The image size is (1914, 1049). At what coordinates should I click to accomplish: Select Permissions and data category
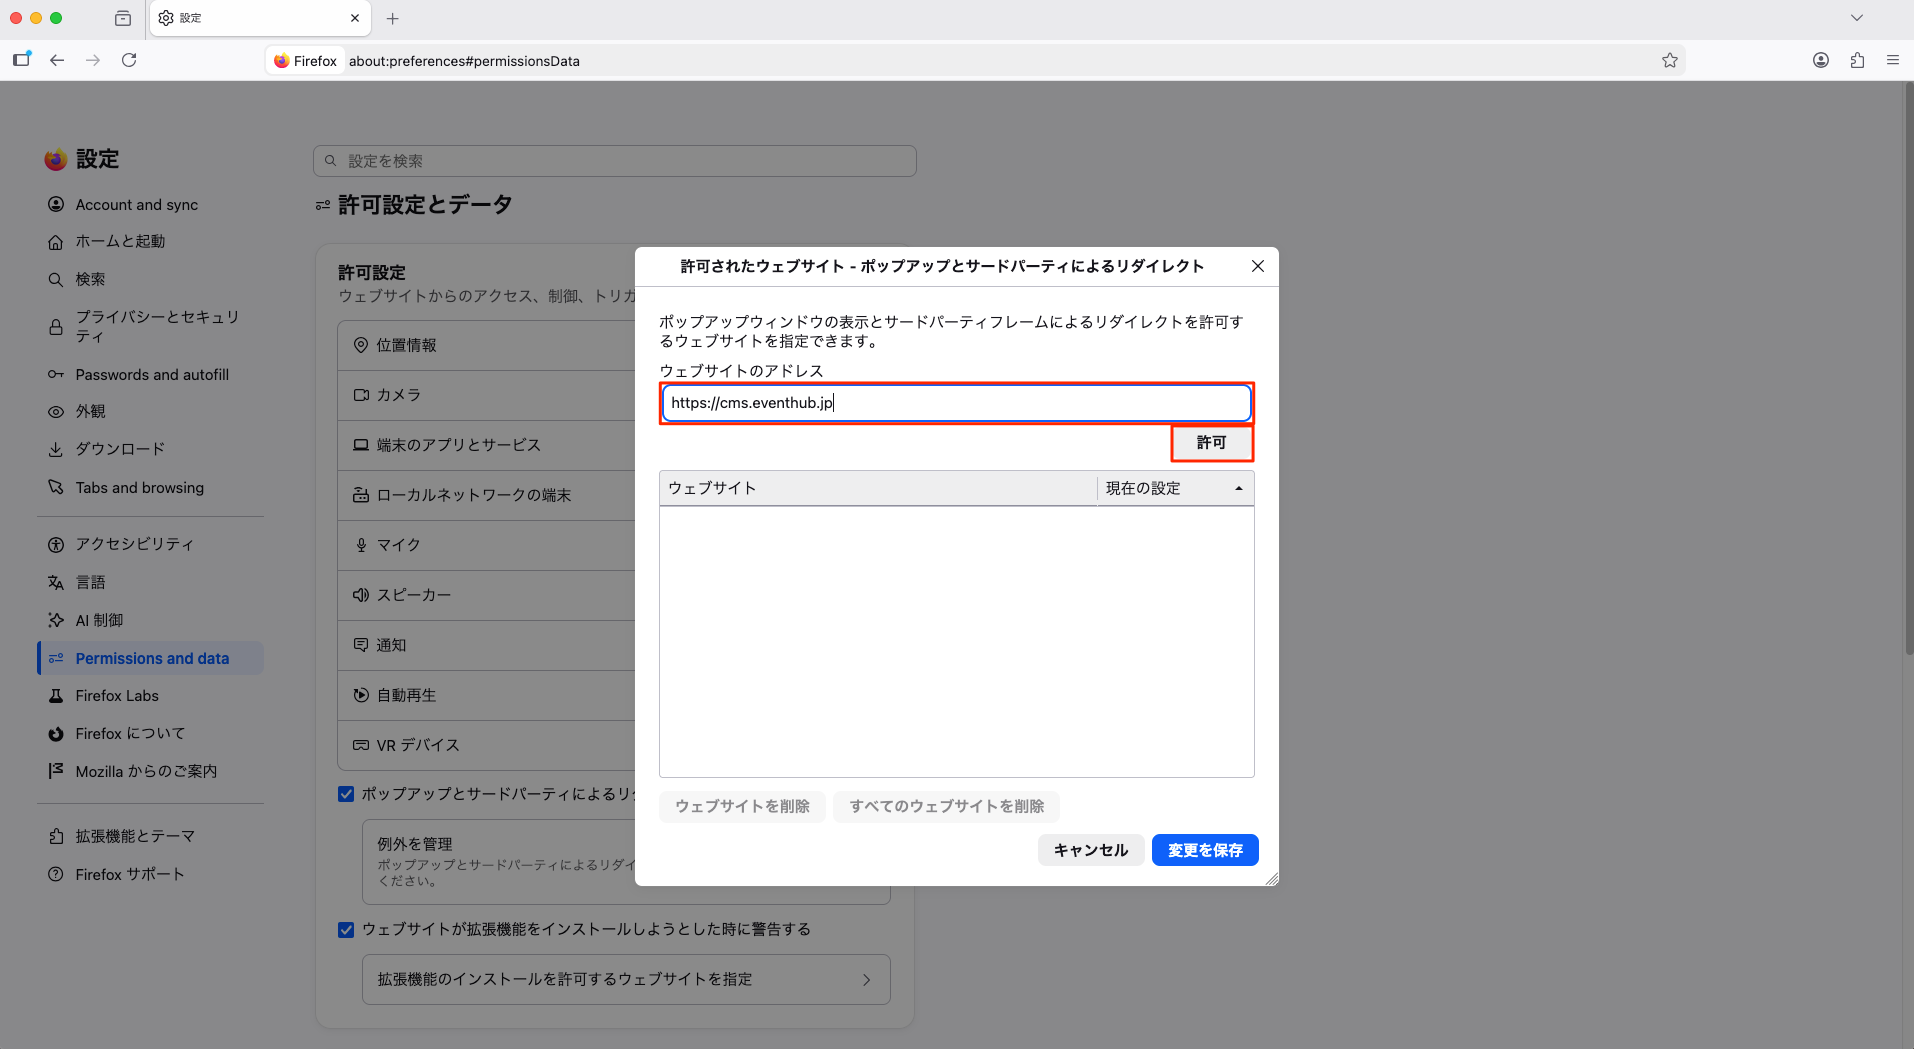(151, 658)
